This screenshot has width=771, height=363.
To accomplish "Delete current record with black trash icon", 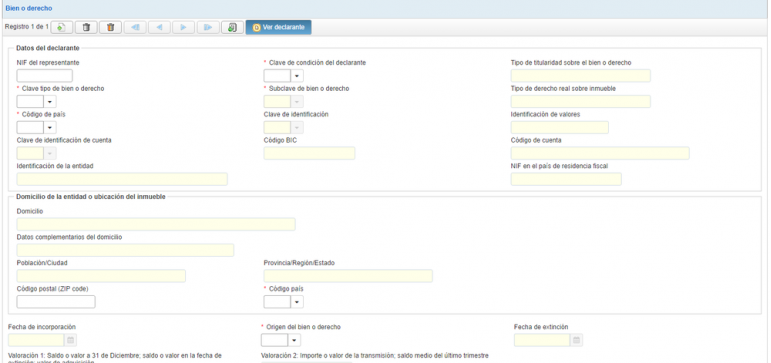I will click(x=86, y=28).
